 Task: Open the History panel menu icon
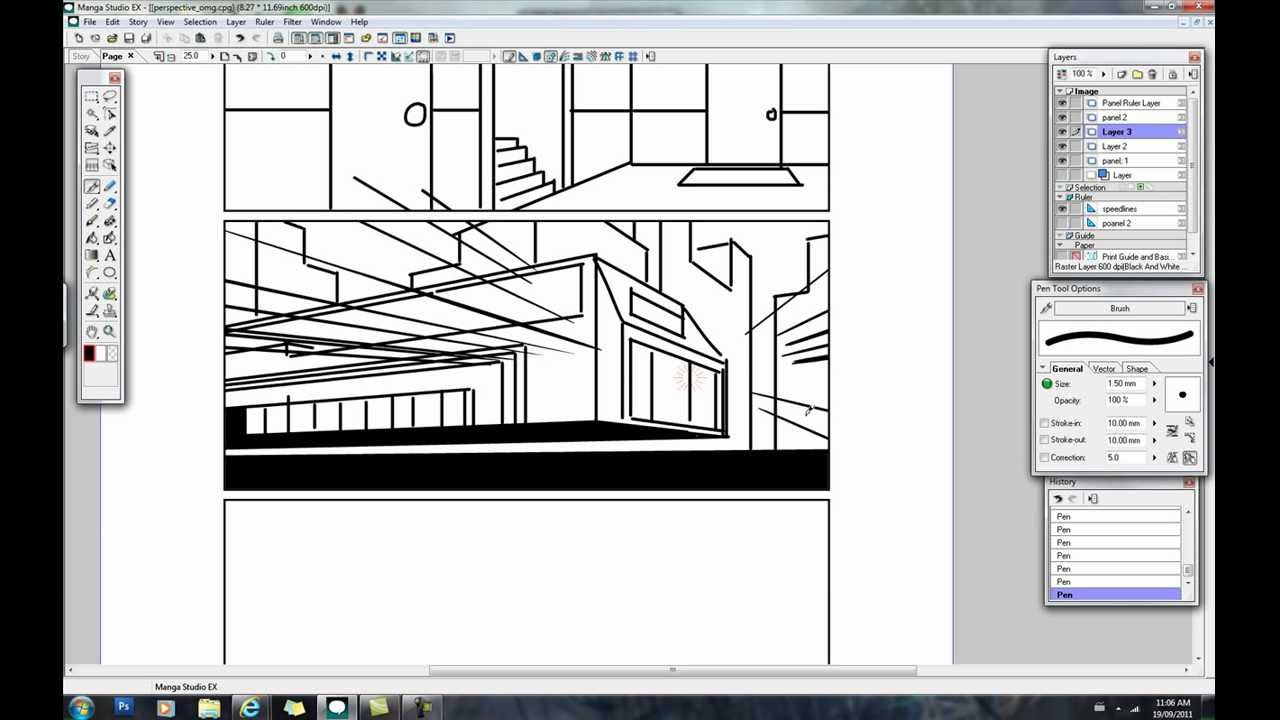[1093, 499]
